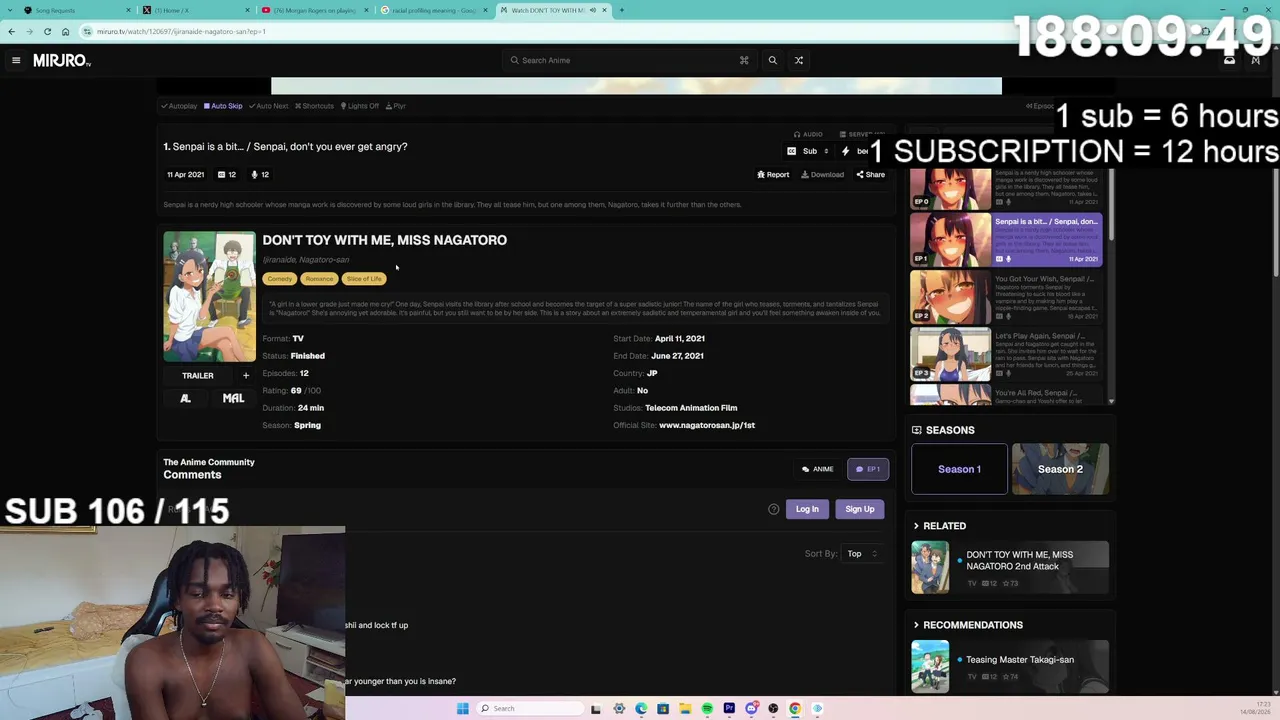Collapse the RELATED section

click(938, 526)
